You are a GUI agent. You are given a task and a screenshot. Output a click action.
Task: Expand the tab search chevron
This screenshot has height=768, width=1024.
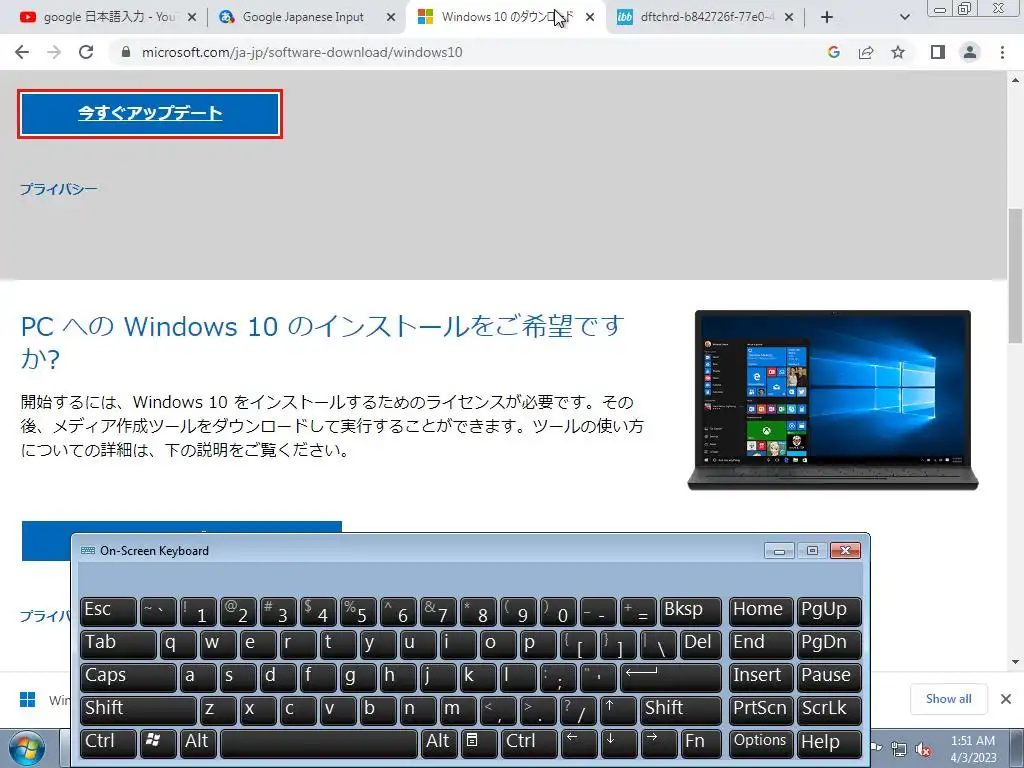click(x=904, y=18)
